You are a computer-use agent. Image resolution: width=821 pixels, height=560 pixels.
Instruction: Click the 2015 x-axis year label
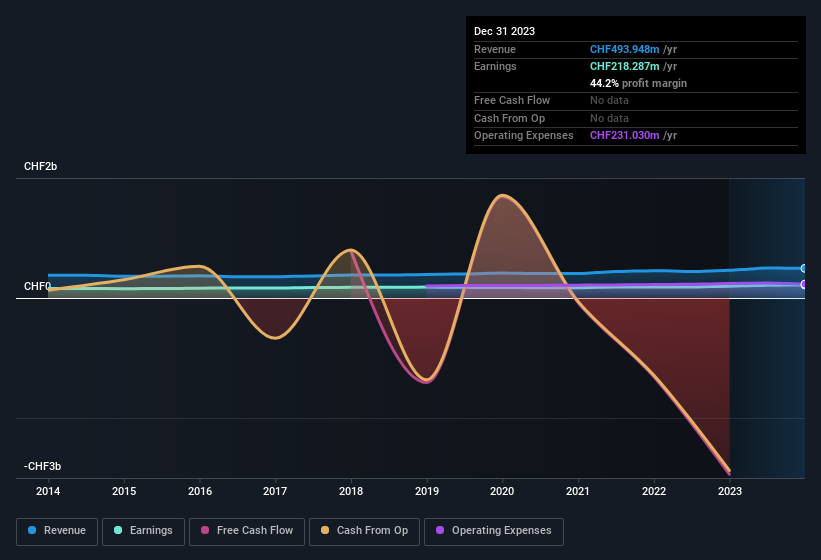coord(124,491)
